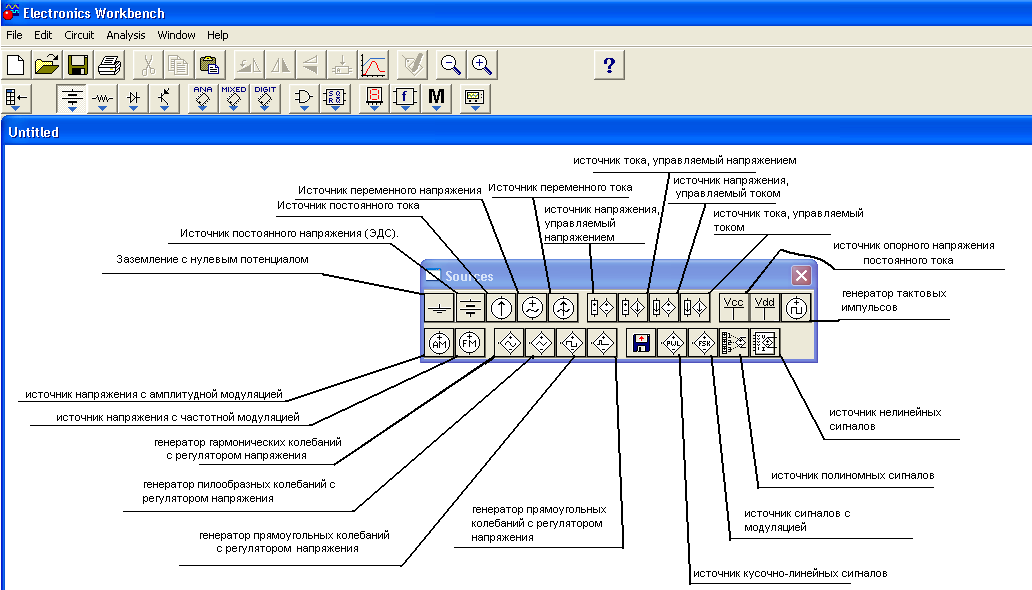
Task: Select the voltage-controlled sine wave oscillator
Action: tap(509, 342)
